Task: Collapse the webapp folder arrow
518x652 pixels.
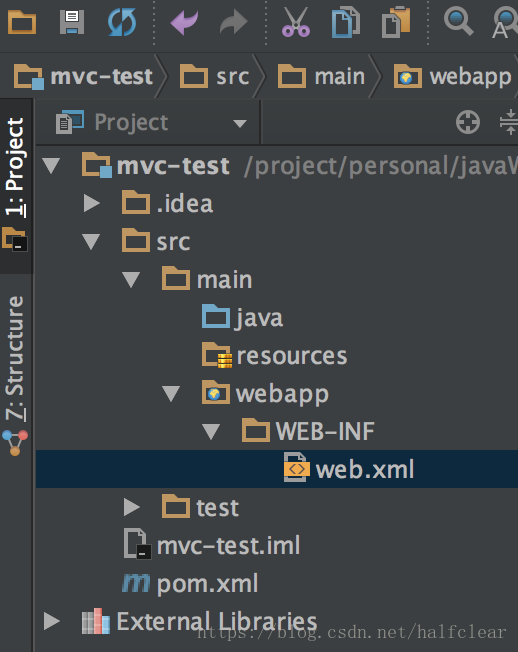Action: tap(171, 394)
